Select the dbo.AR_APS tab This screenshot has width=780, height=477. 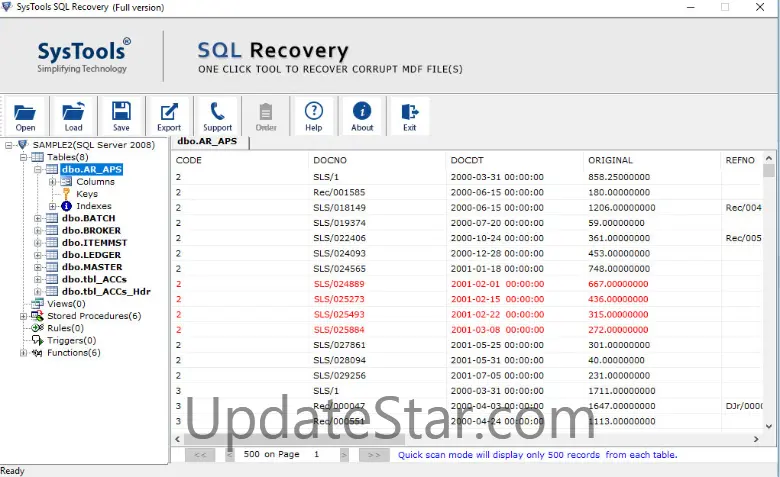(207, 141)
